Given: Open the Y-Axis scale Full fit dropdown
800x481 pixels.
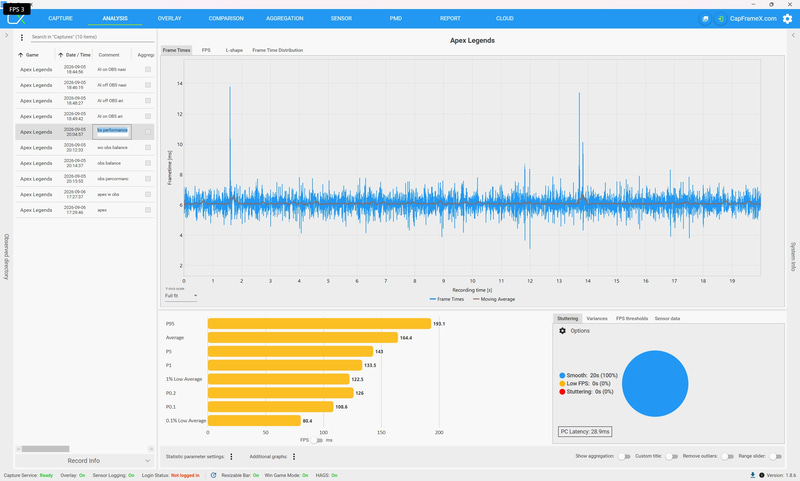Looking at the screenshot, I should coord(181,296).
